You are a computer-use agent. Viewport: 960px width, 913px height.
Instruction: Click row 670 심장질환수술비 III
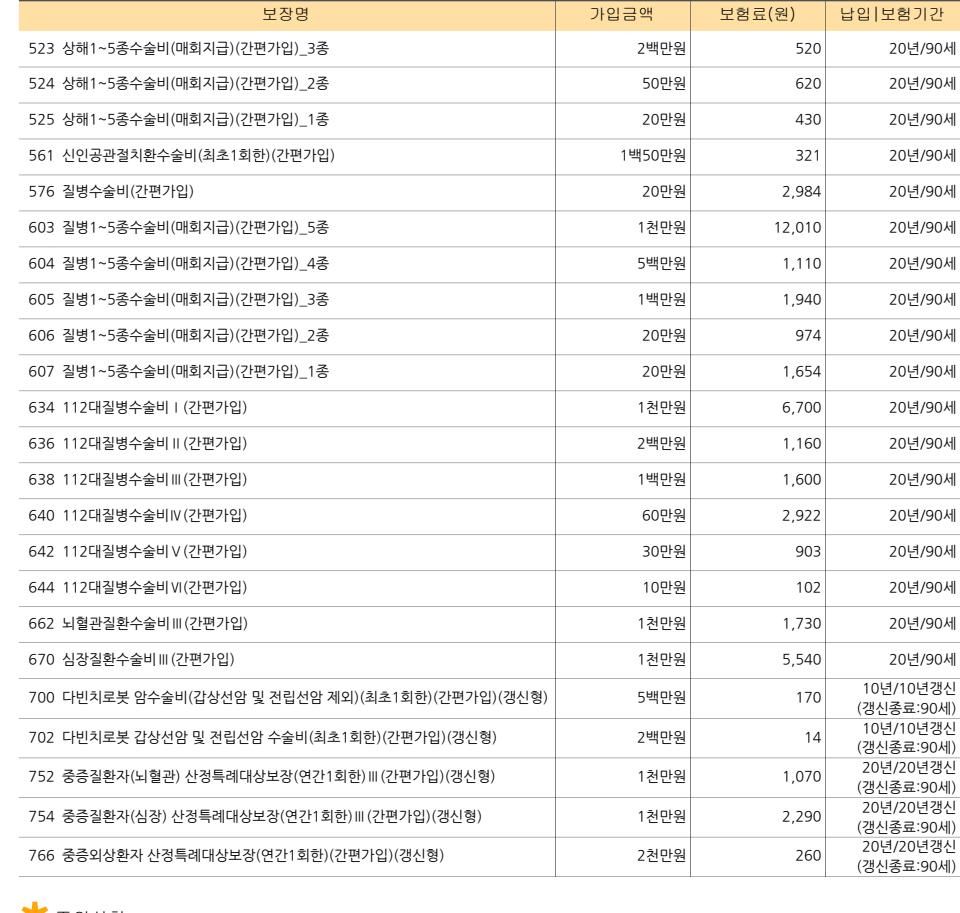point(489,660)
